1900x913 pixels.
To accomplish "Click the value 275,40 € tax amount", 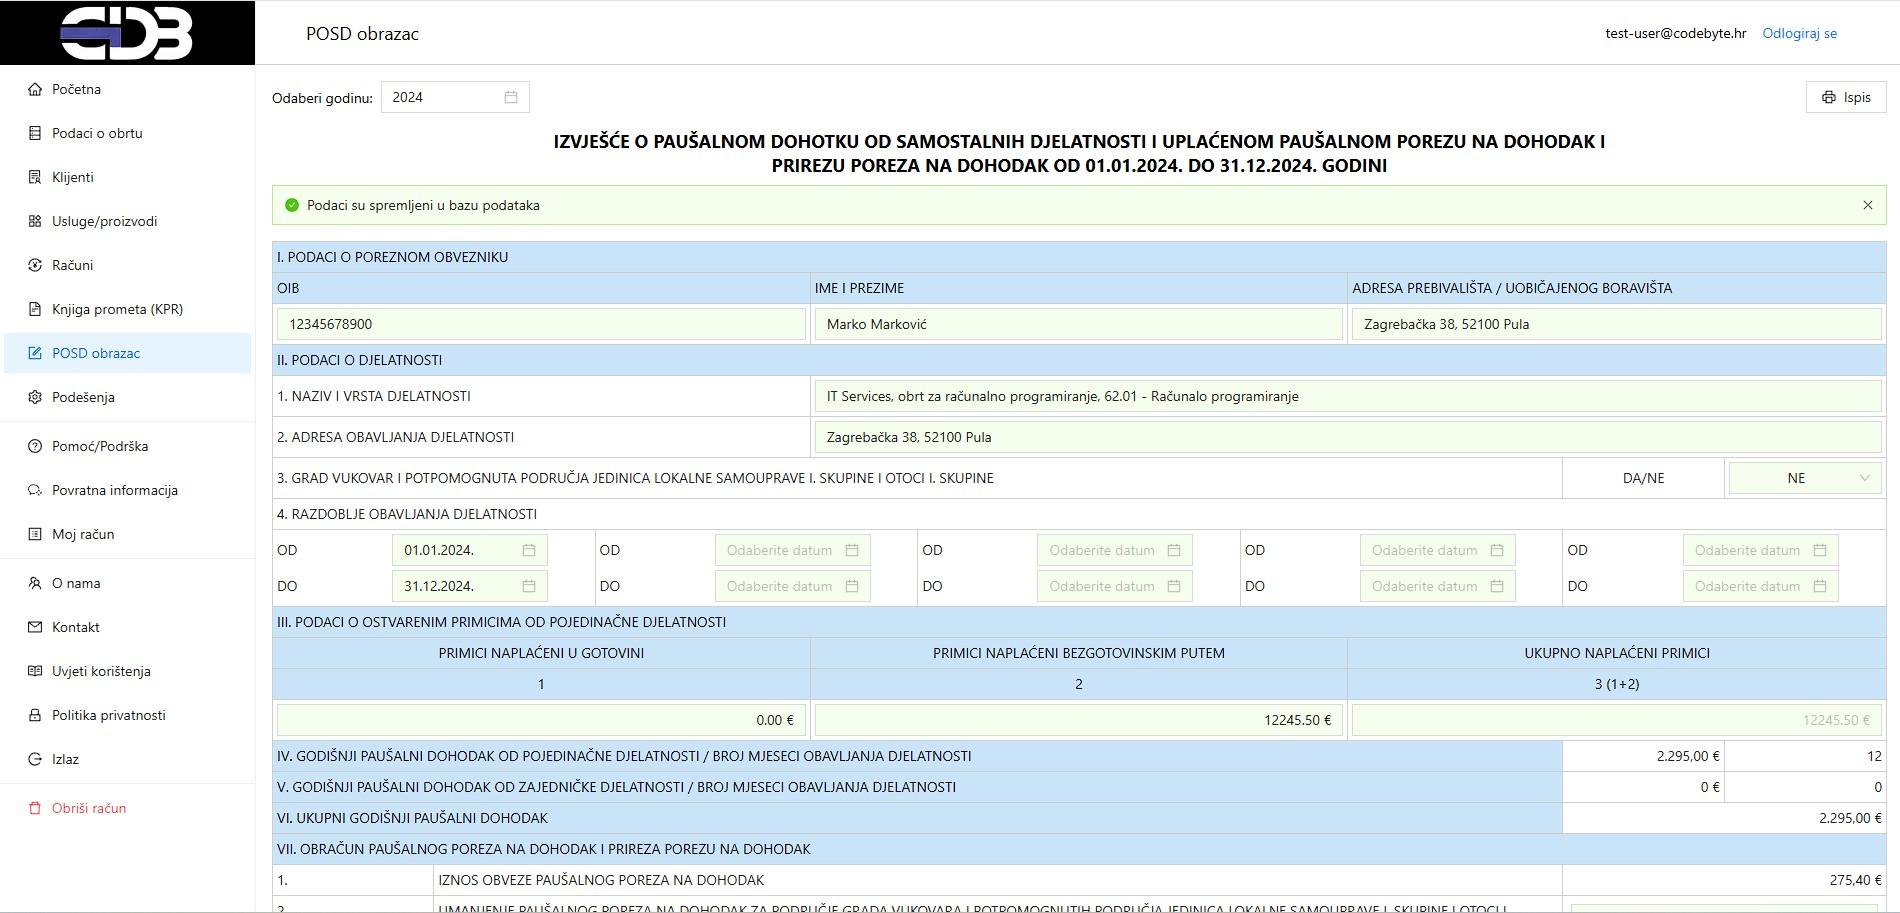I will (x=1856, y=880).
